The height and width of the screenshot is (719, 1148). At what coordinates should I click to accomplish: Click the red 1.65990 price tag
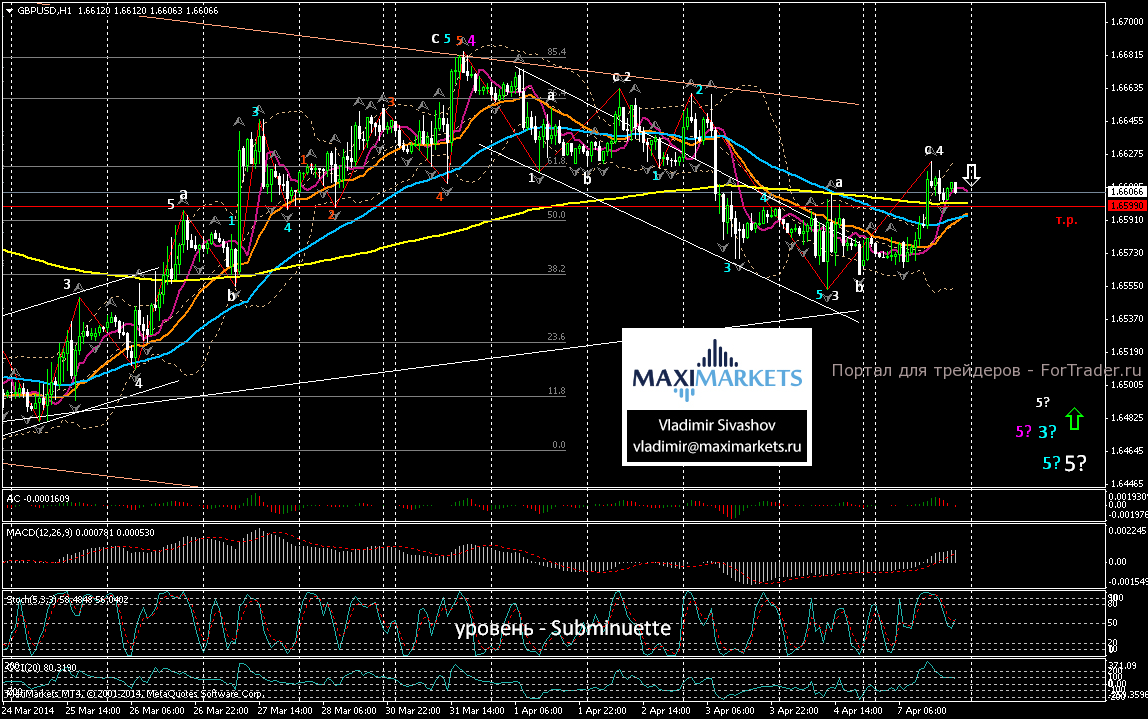point(1126,205)
